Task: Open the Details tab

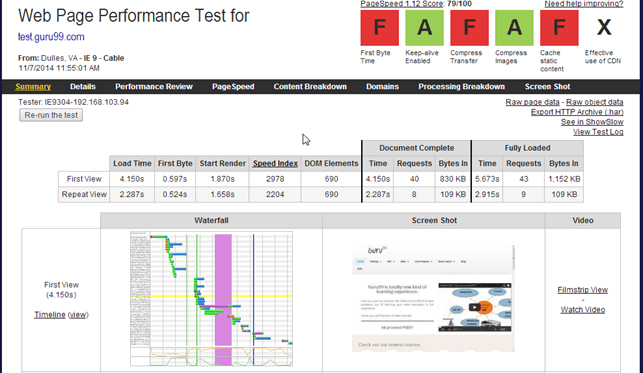Action: pyautogui.click(x=82, y=86)
